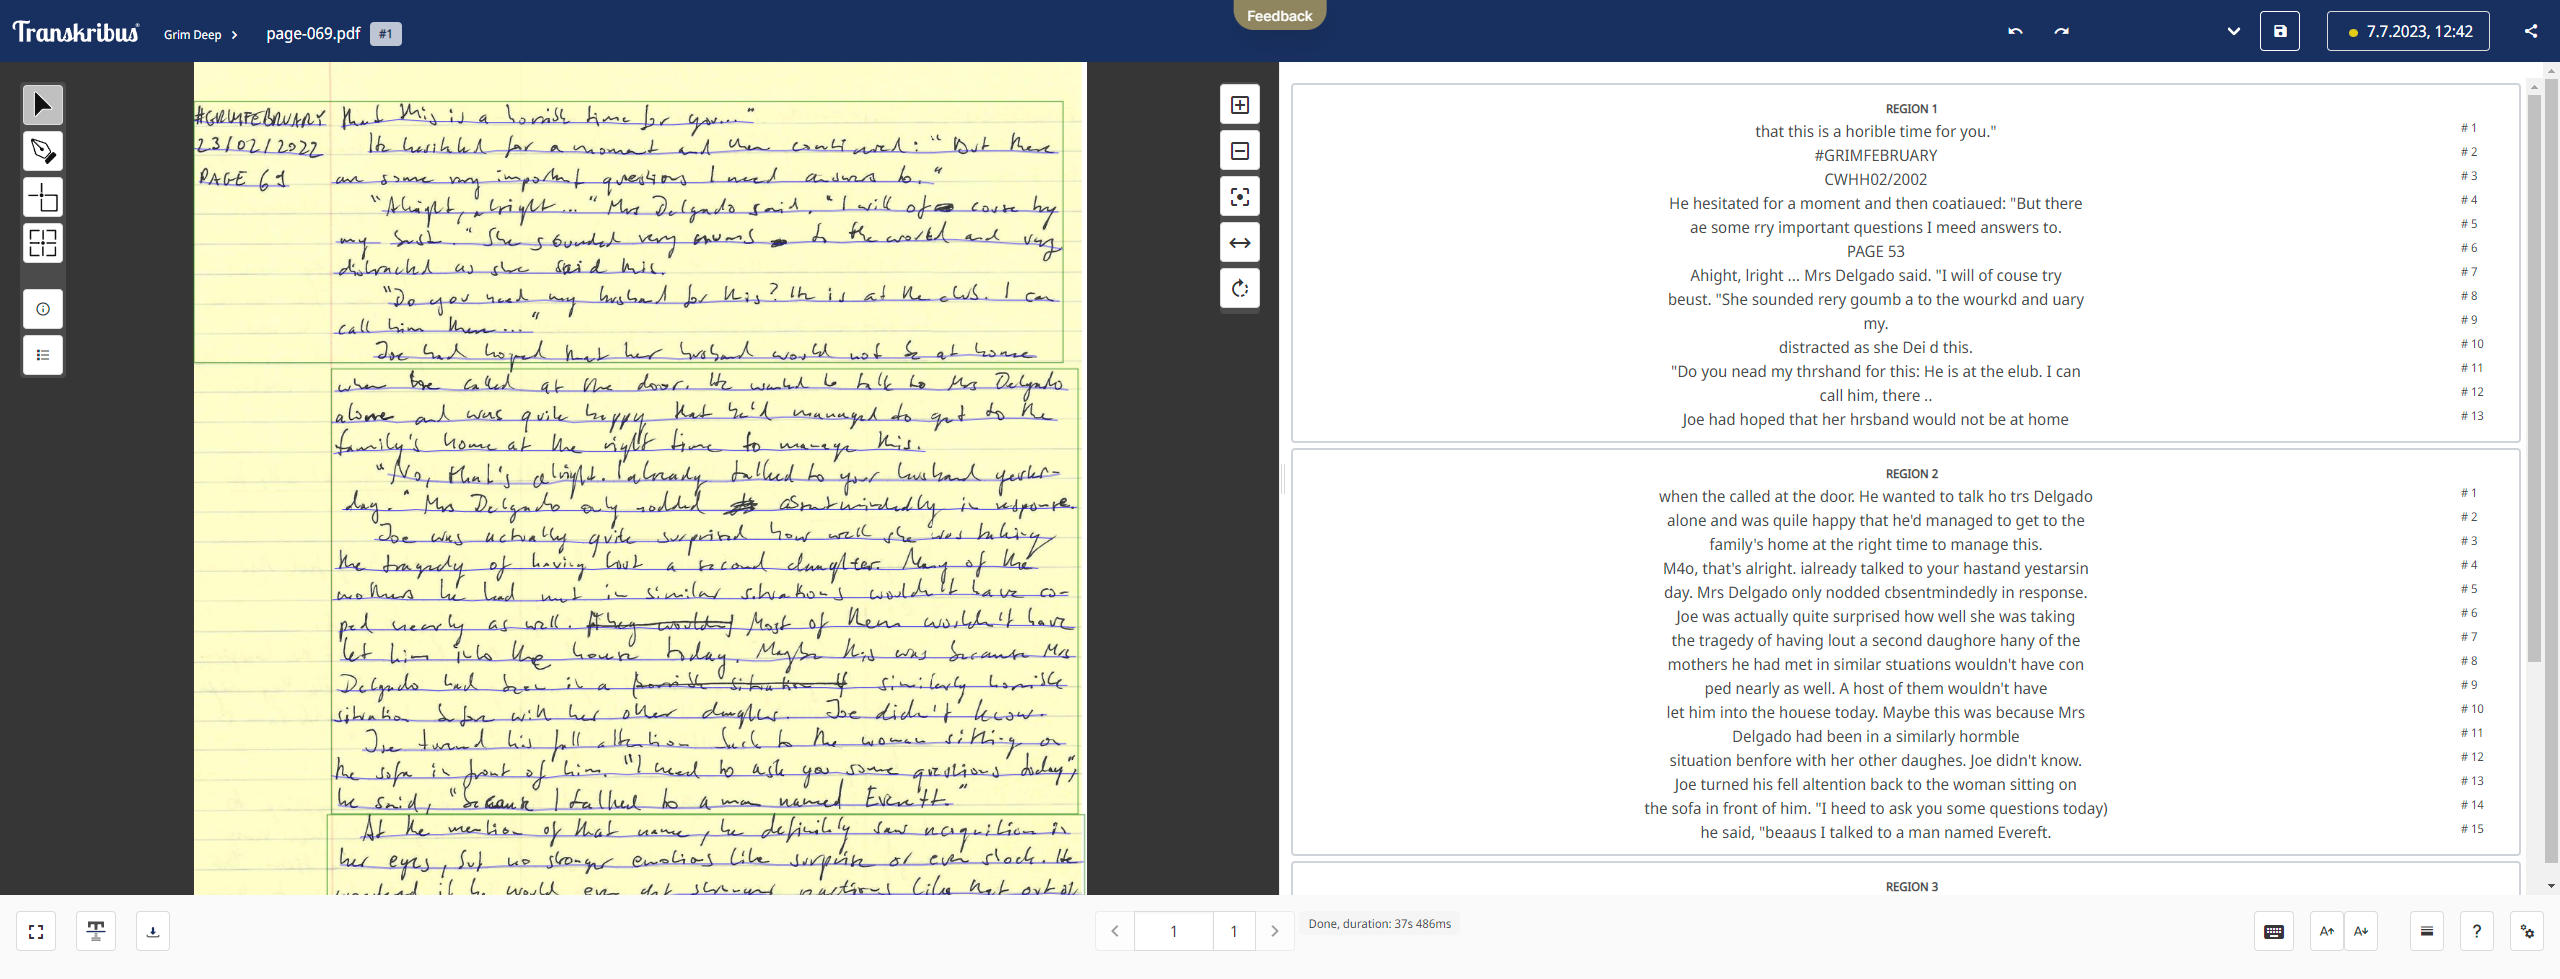2560x979 pixels.
Task: Click the rotate image icon
Action: [x=1240, y=289]
